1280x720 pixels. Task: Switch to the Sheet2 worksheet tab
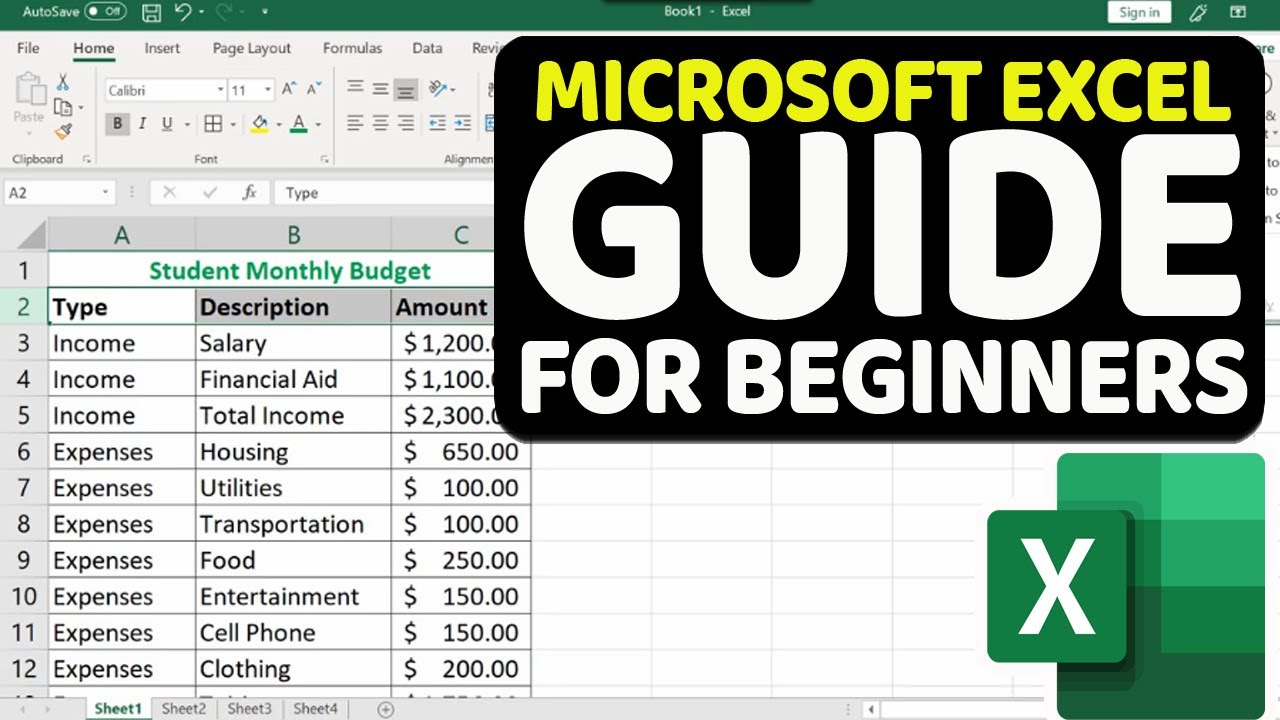pos(184,709)
